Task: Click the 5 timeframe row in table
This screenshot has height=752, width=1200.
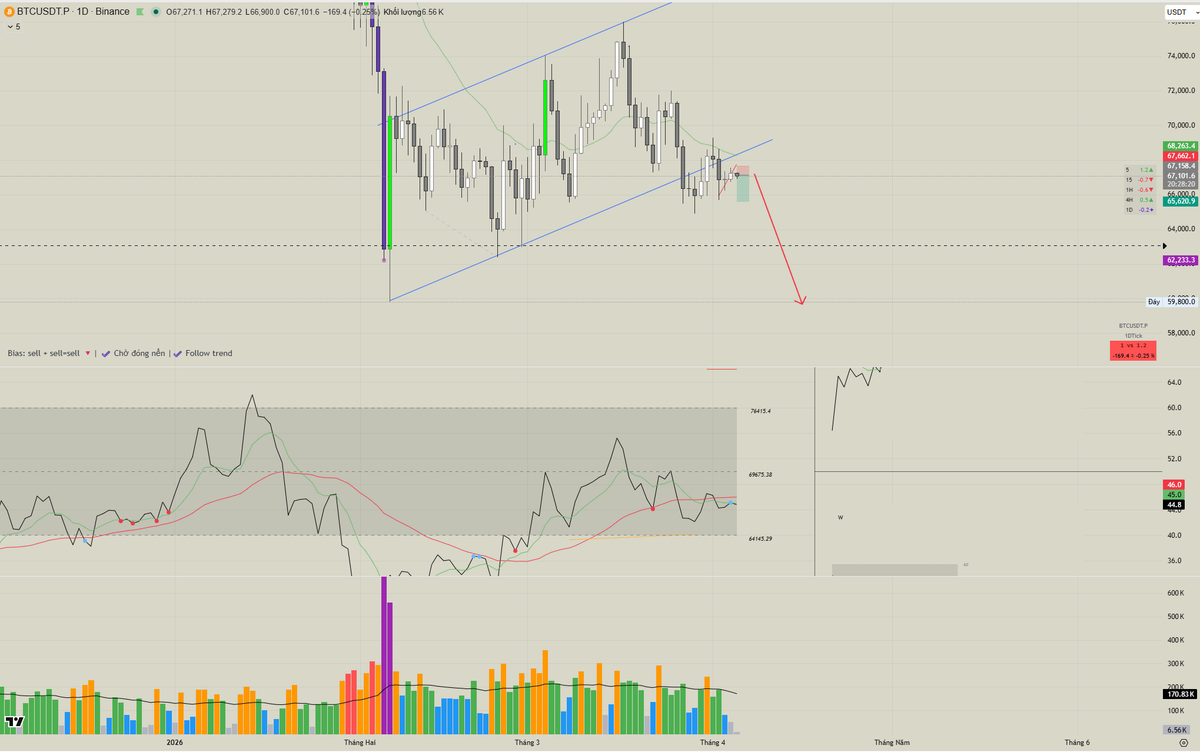Action: [1139, 170]
